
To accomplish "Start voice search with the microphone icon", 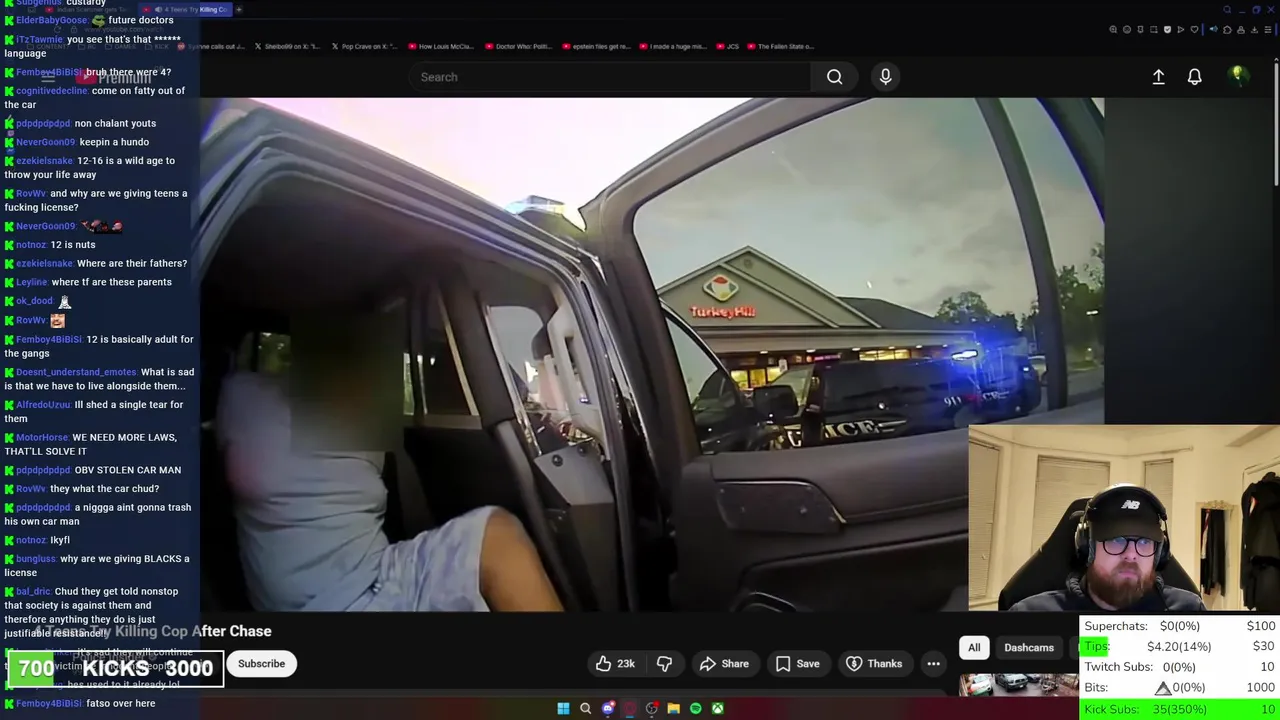I will click(x=885, y=77).
